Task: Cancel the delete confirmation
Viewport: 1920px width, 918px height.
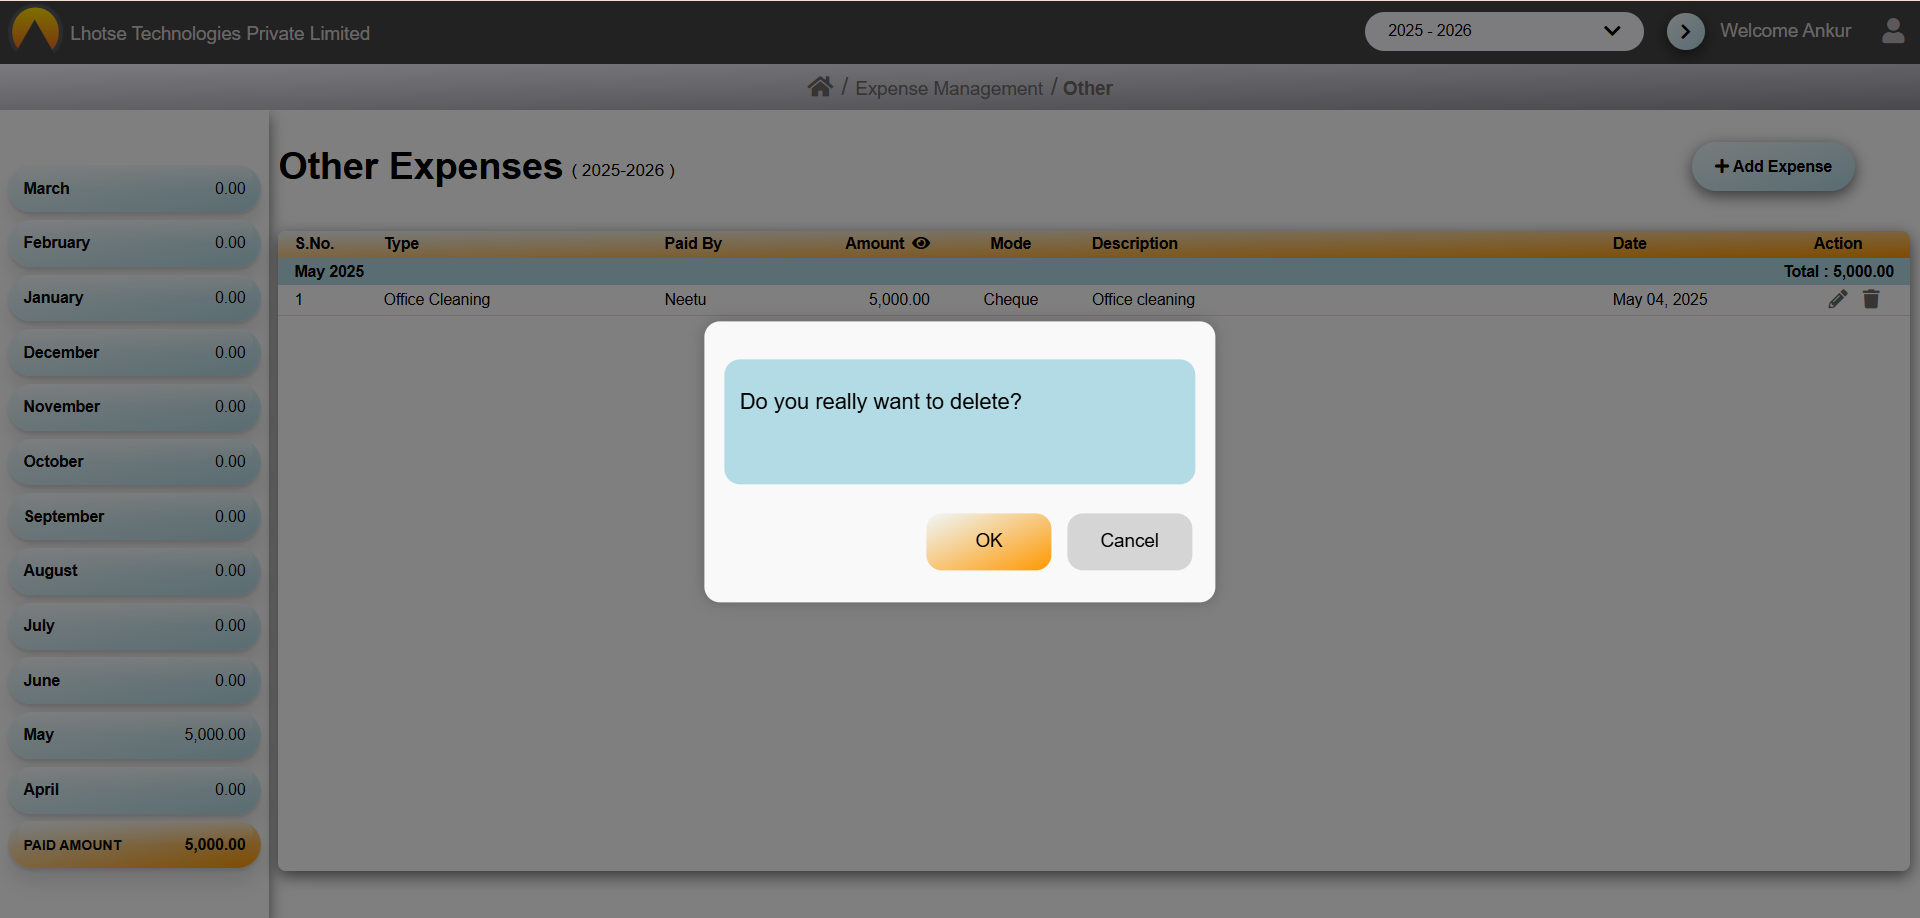Action: pos(1129,541)
